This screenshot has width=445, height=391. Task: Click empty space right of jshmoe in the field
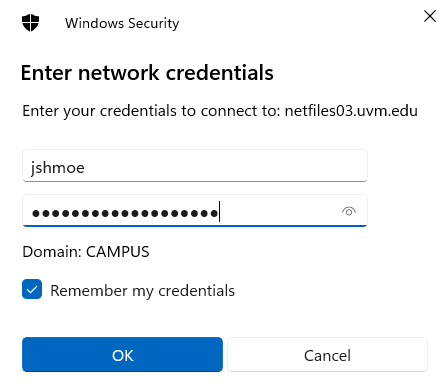click(x=225, y=166)
